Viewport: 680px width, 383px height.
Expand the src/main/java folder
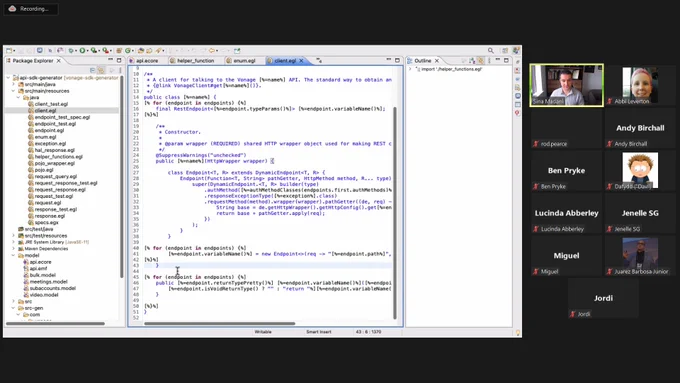pos(13,84)
